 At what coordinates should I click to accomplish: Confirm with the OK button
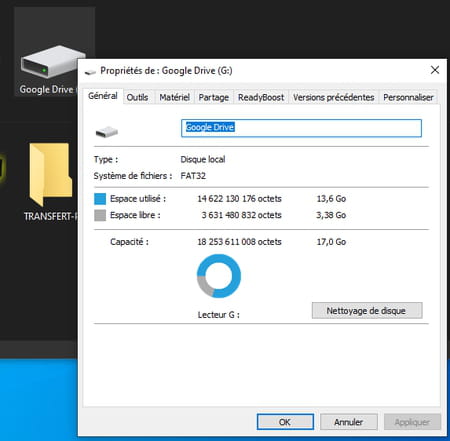[285, 422]
